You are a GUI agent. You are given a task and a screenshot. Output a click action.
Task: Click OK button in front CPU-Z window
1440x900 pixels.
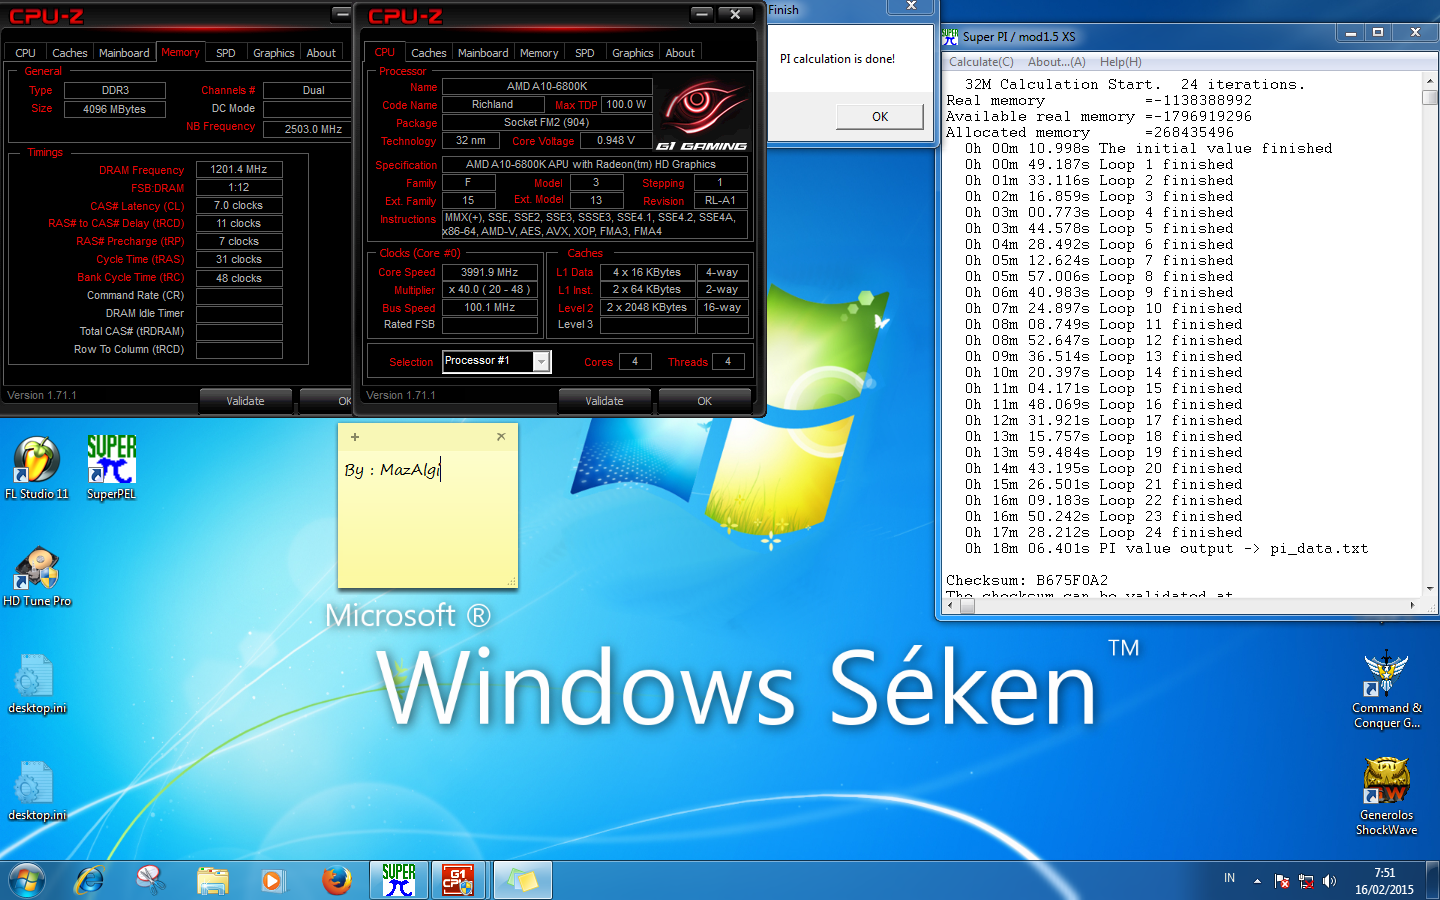click(x=705, y=401)
